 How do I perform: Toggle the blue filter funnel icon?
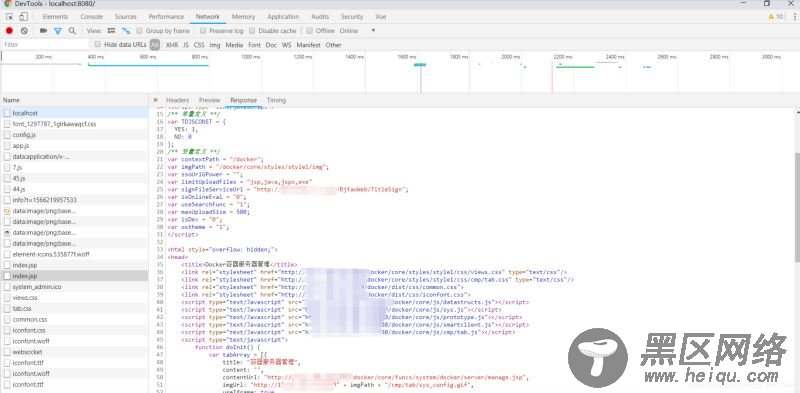(58, 31)
